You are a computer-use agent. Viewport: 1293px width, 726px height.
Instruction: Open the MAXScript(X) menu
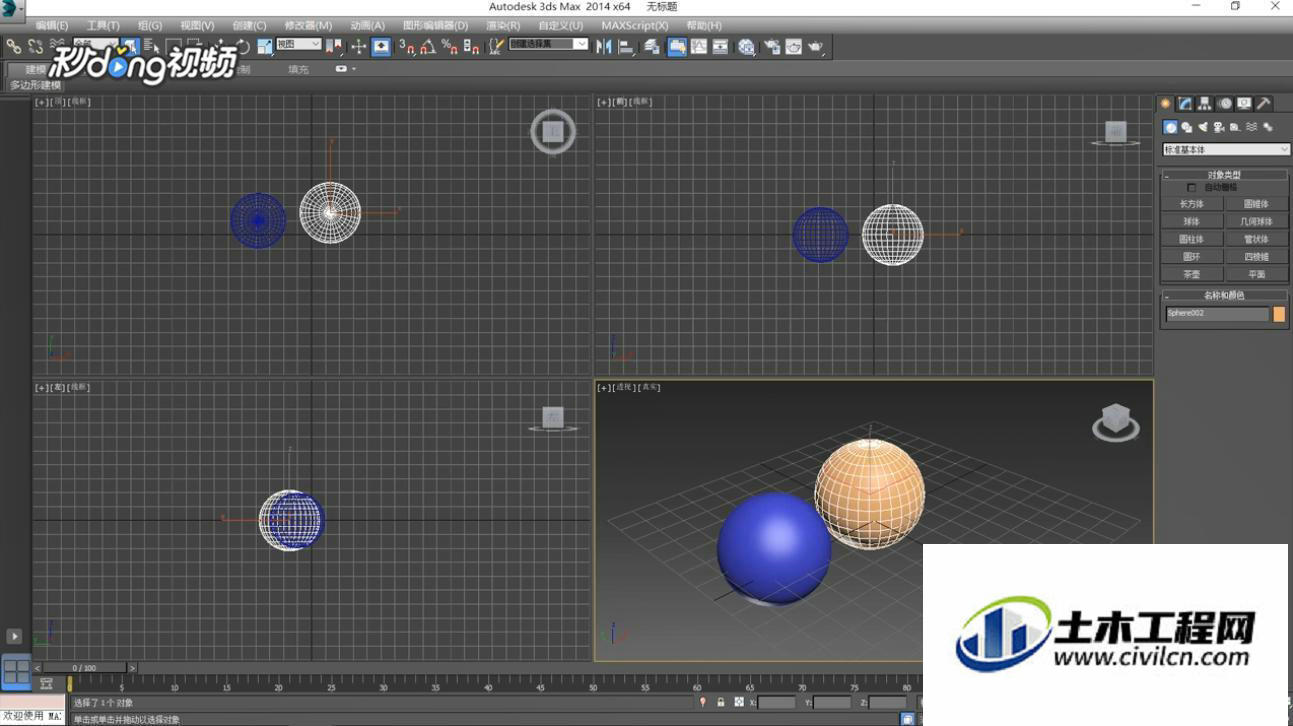click(635, 25)
